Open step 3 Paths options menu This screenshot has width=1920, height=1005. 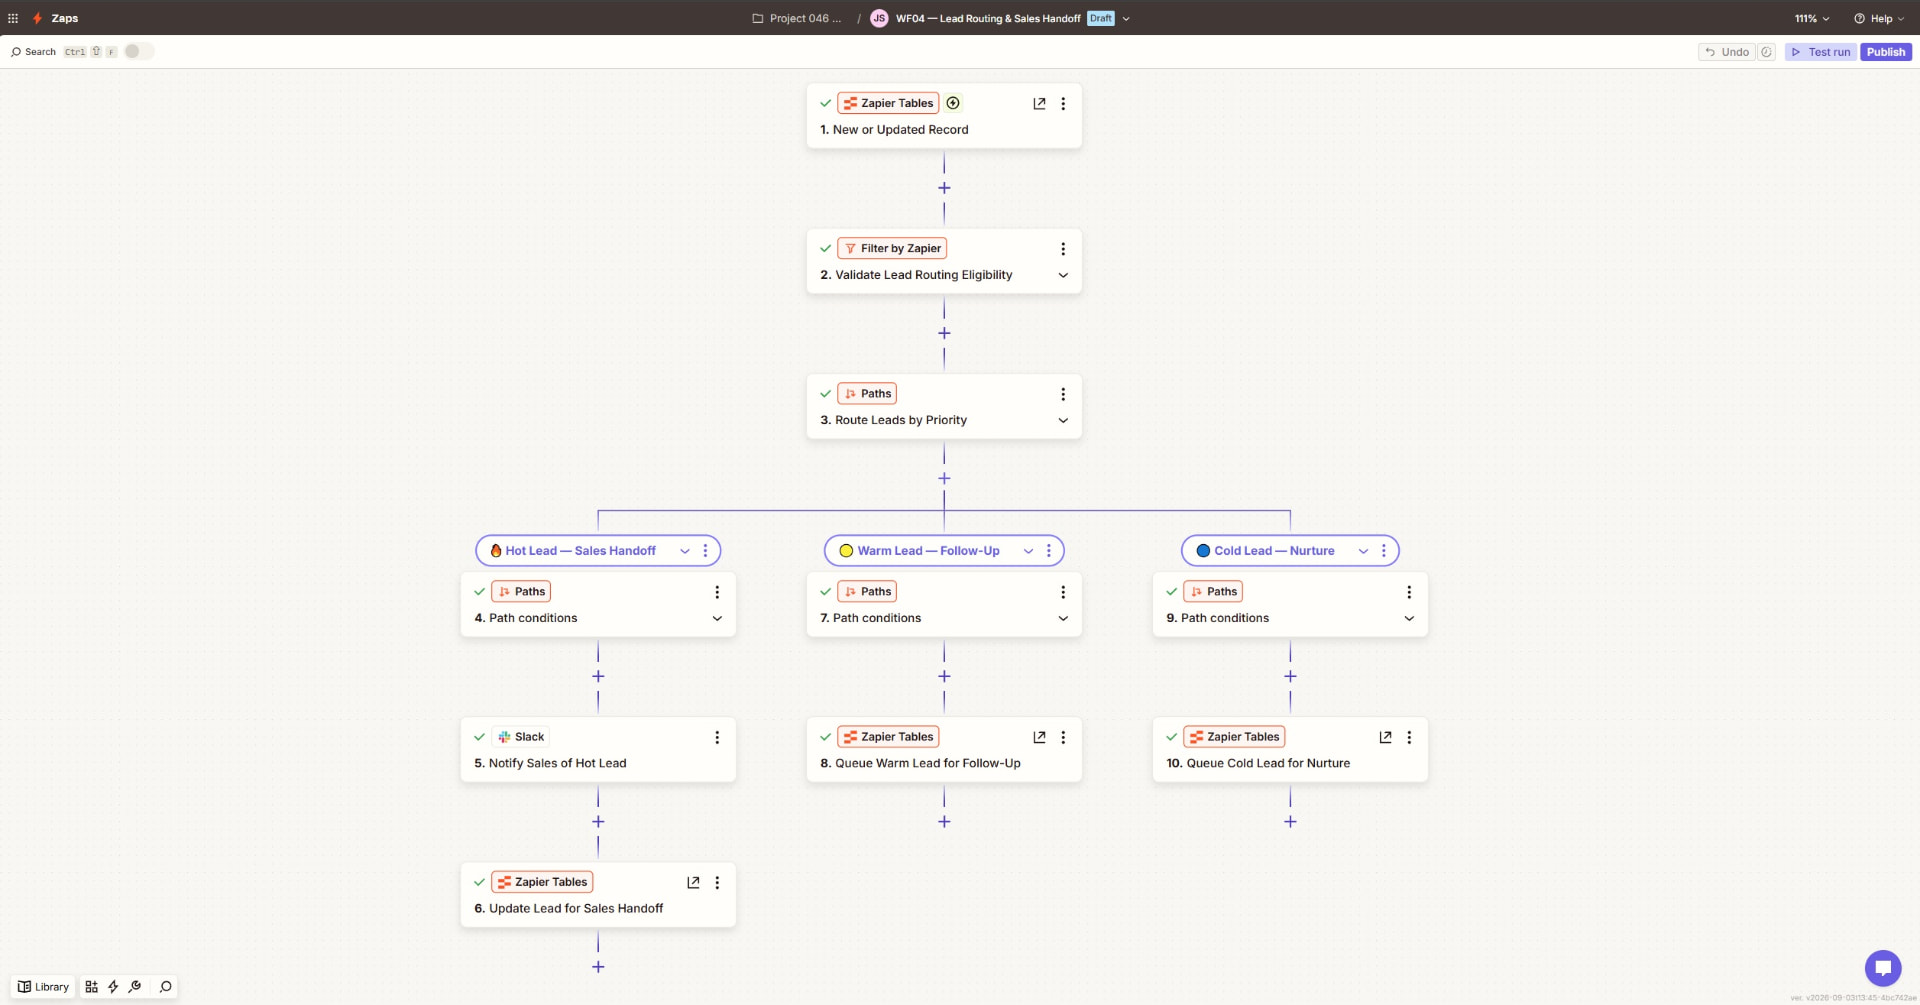point(1063,394)
